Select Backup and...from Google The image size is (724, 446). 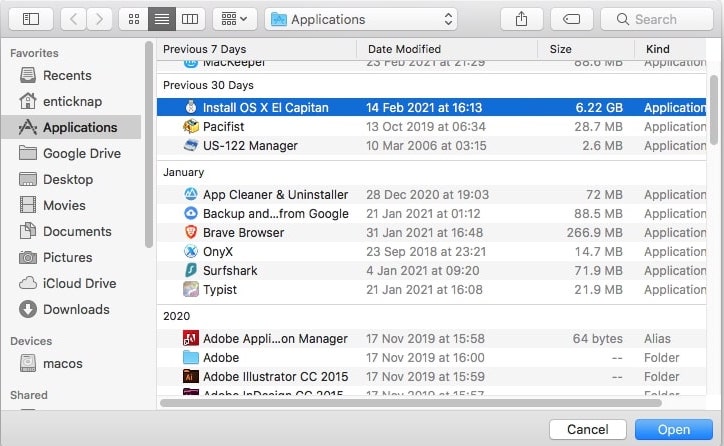pyautogui.click(x=431, y=213)
